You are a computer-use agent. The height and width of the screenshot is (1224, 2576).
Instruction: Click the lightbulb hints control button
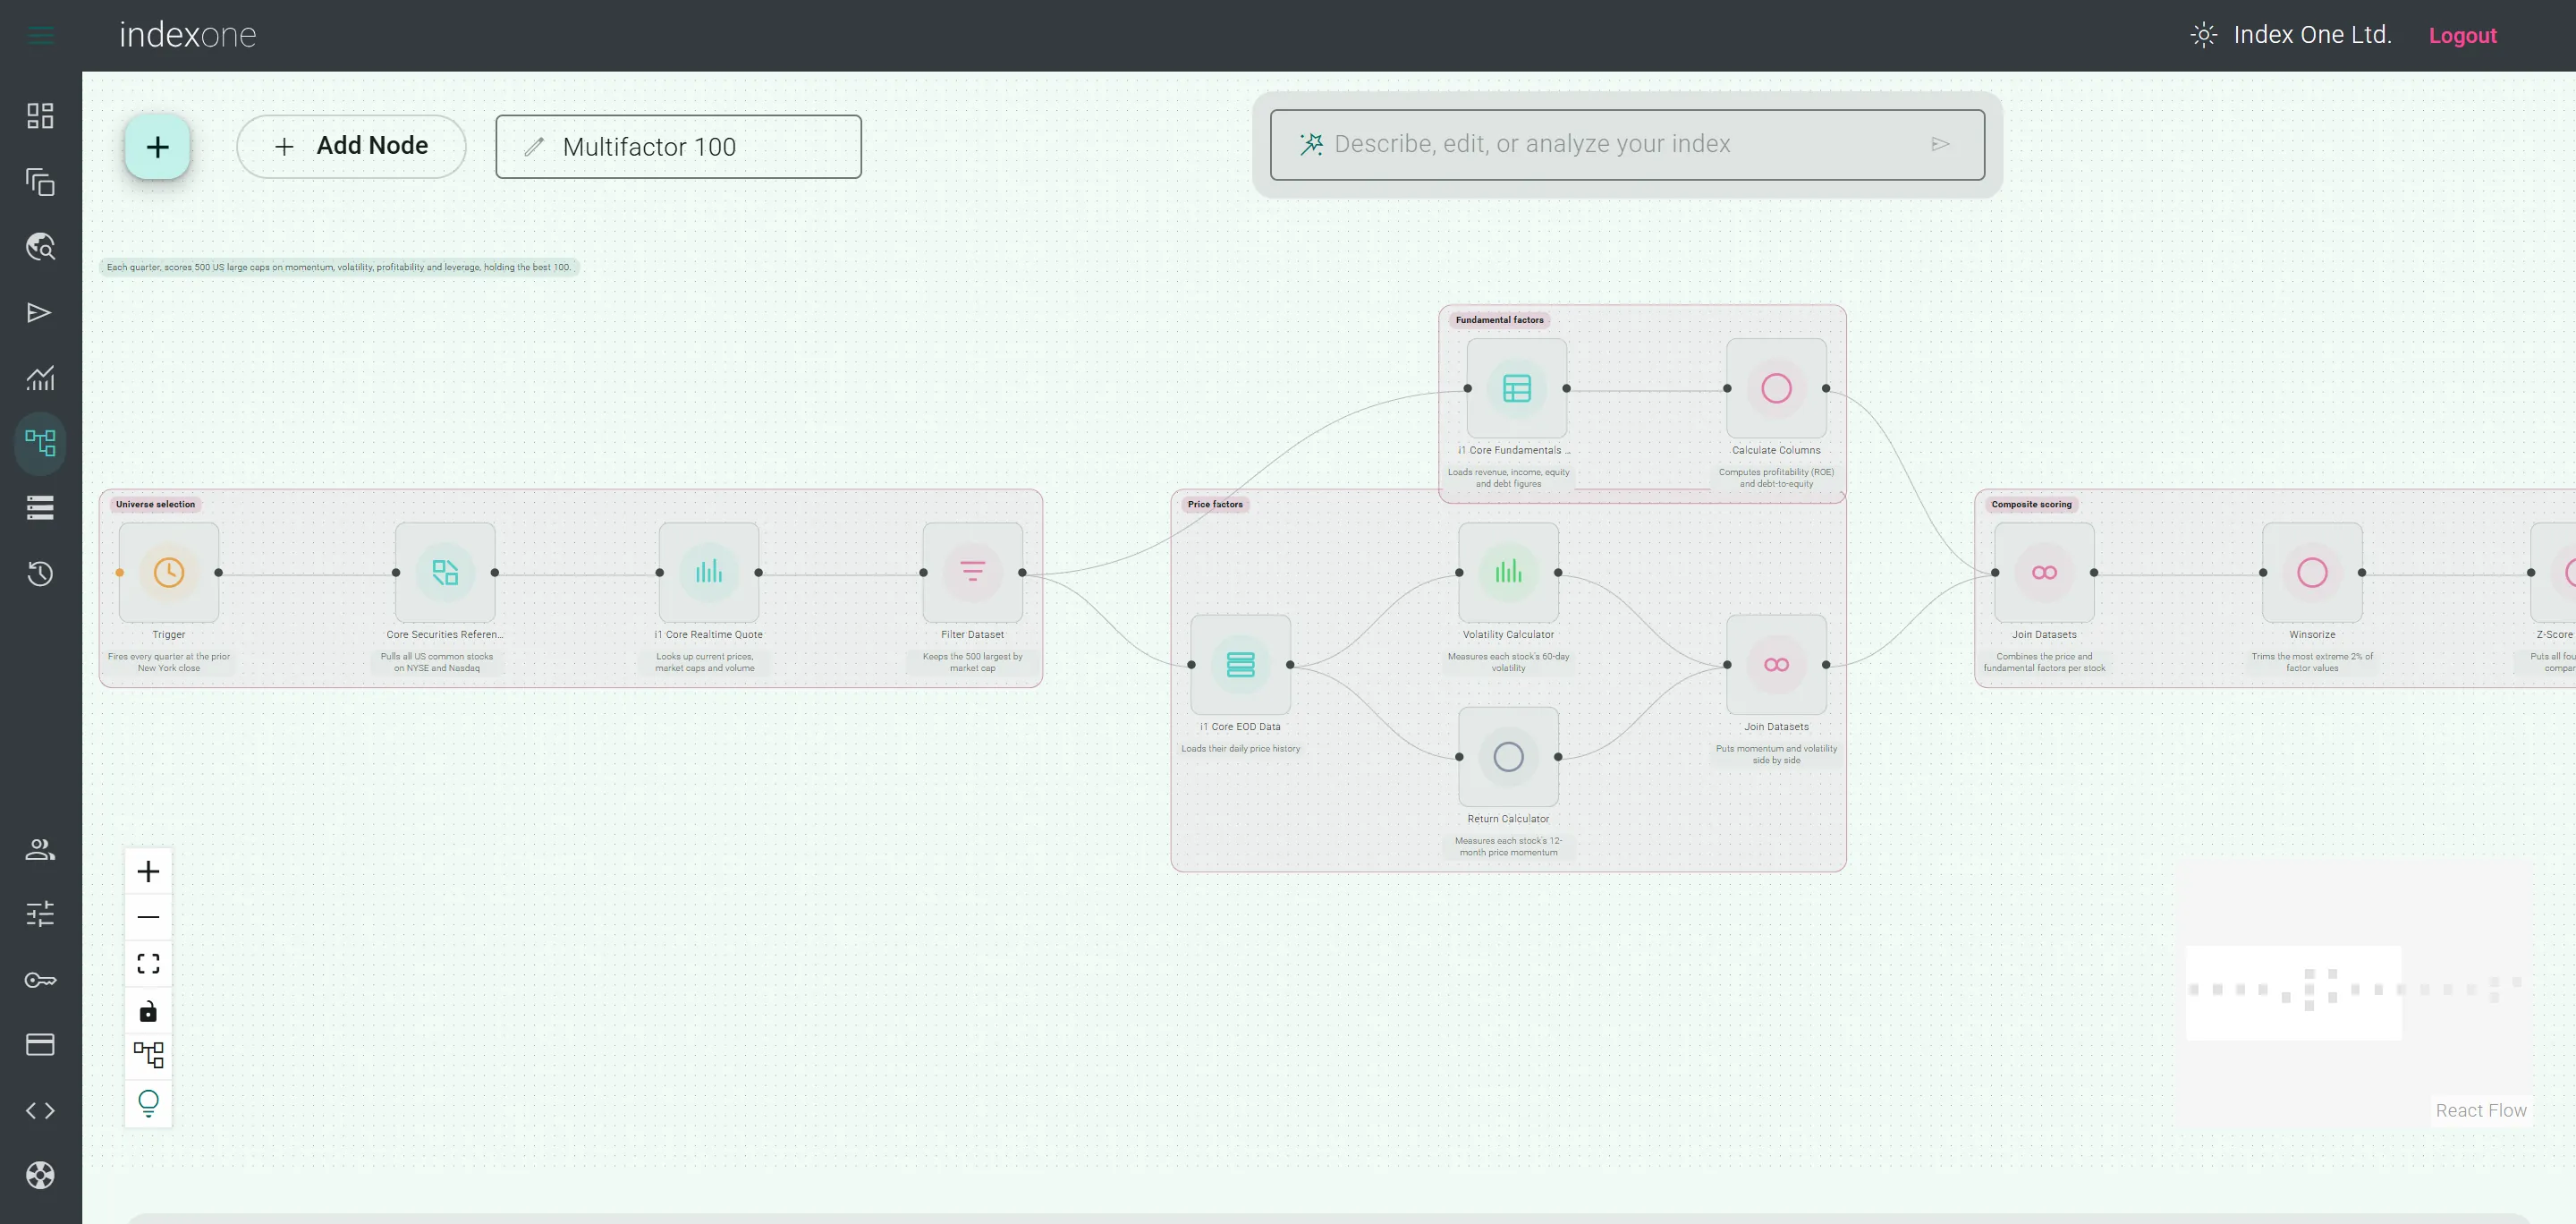[148, 1103]
